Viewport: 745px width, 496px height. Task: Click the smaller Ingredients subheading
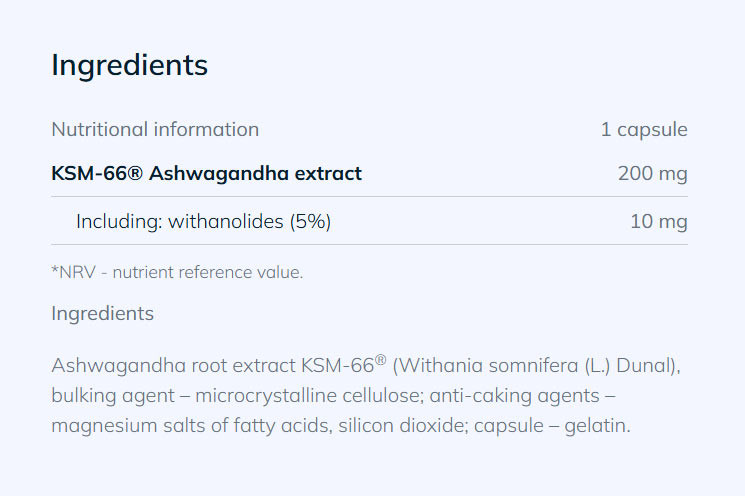pos(102,314)
